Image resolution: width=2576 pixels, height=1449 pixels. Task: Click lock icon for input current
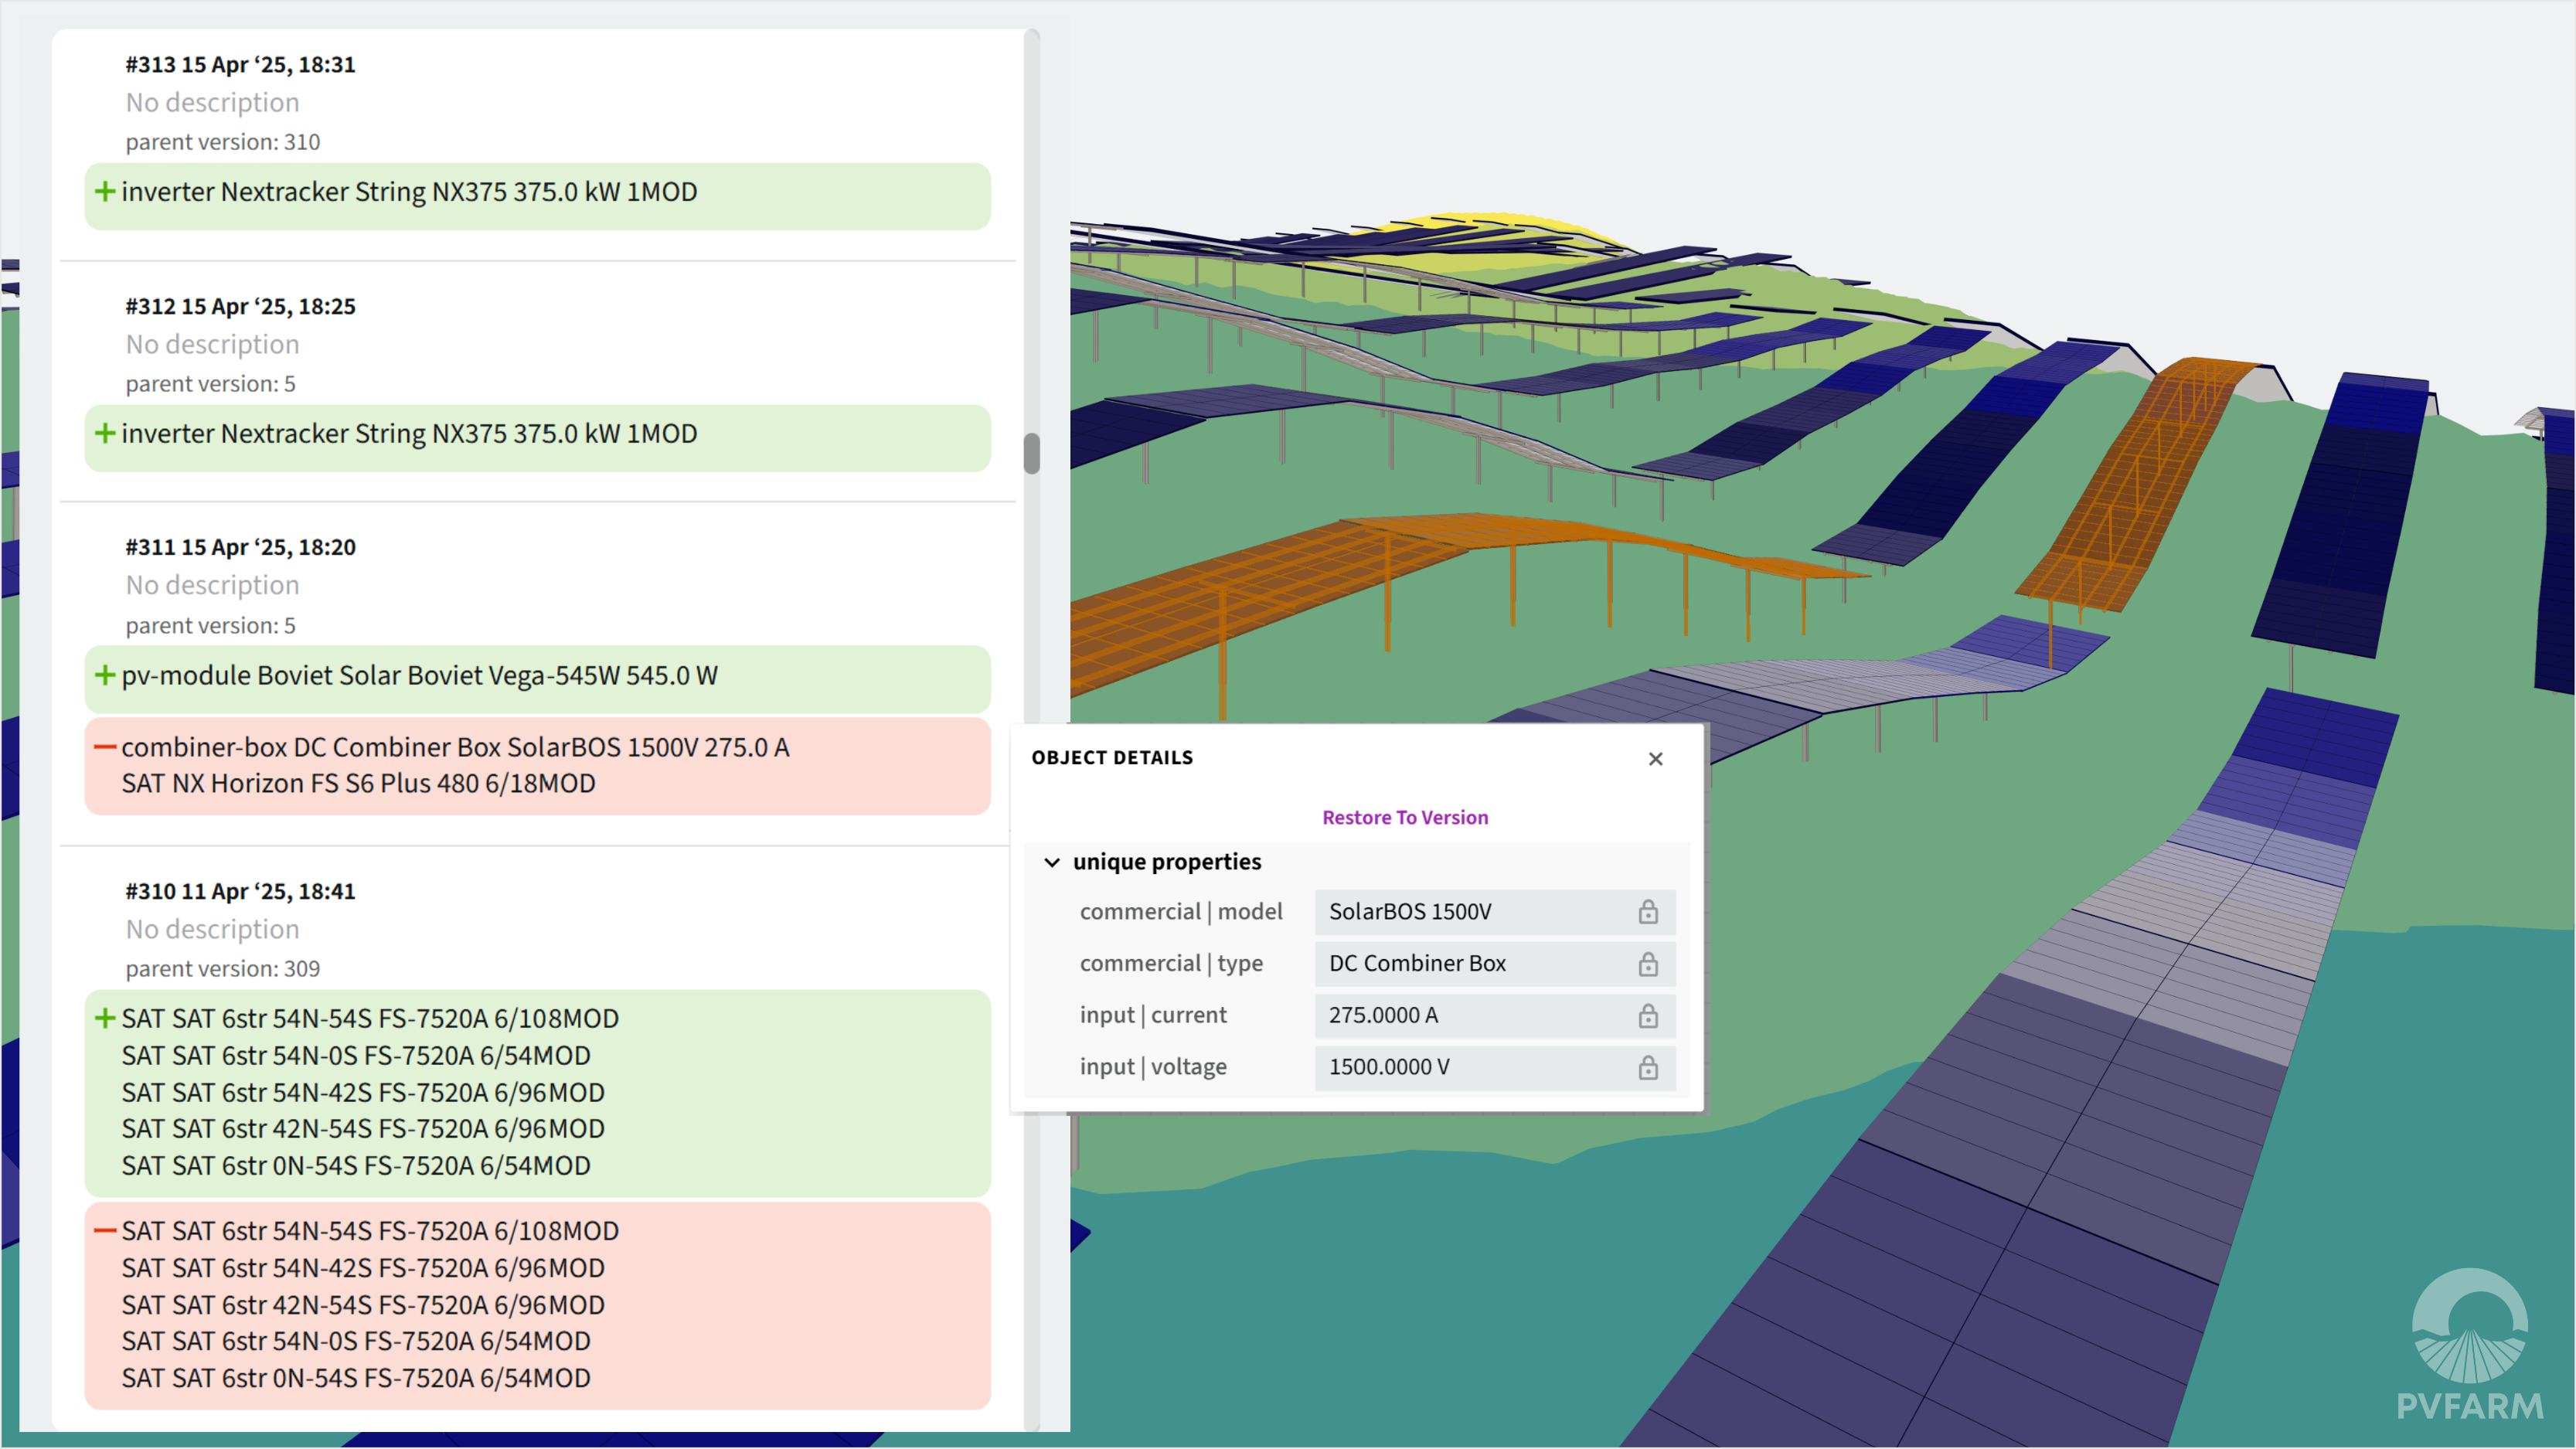pyautogui.click(x=1647, y=1016)
